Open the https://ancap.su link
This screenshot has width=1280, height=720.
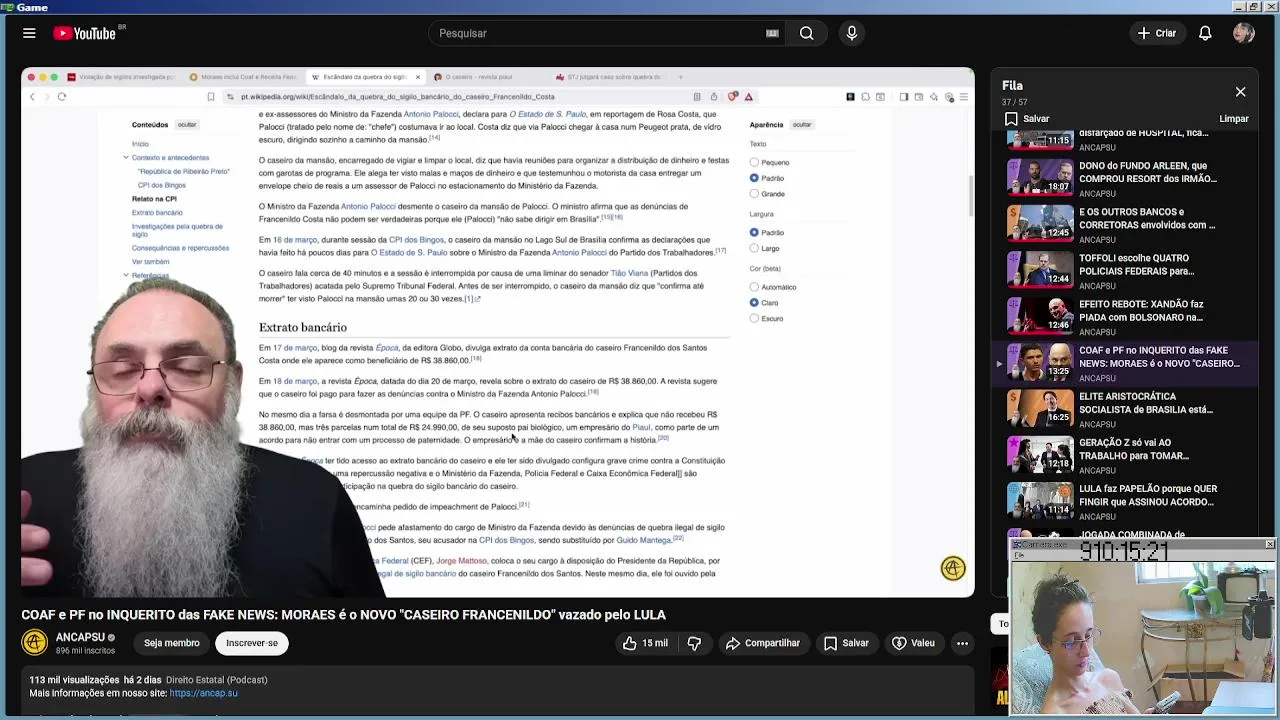point(203,693)
